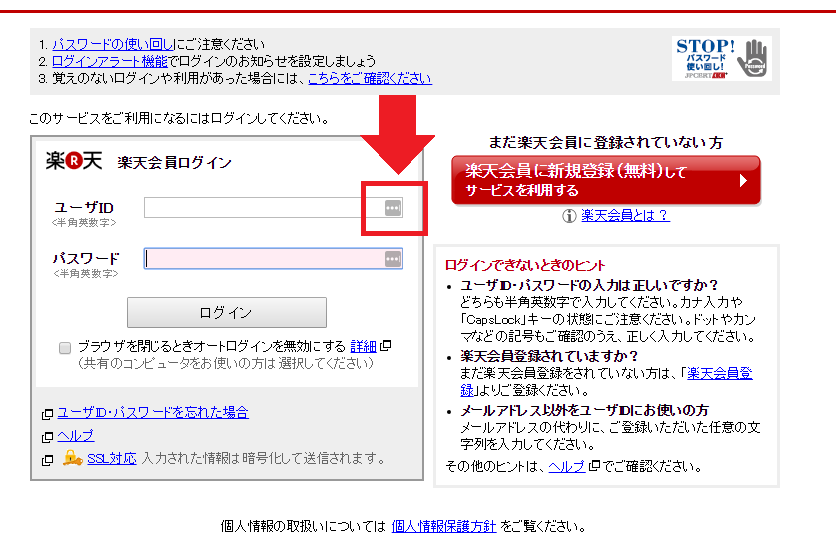The height and width of the screenshot is (537, 836).
Task: Click external-window icon before SSL対応
Action: pos(47,460)
